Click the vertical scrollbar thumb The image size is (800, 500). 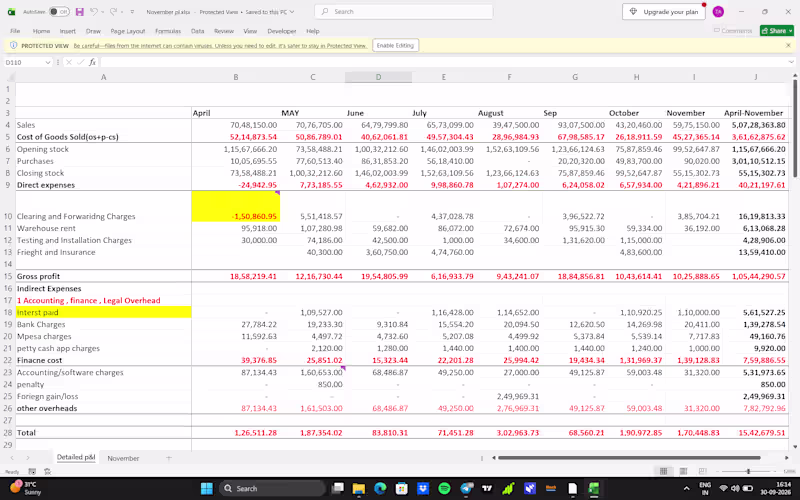pyautogui.click(x=795, y=128)
